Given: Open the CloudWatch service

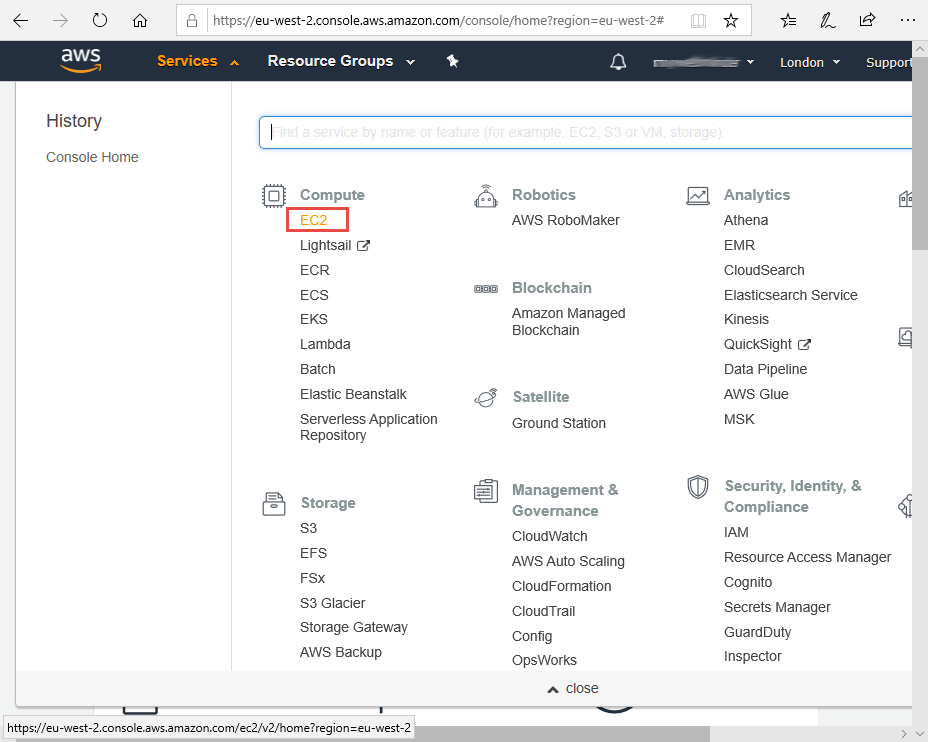Looking at the screenshot, I should coord(550,537).
